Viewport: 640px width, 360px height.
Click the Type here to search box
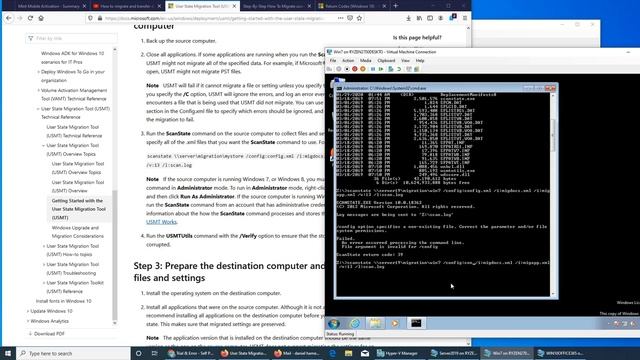click(73, 353)
